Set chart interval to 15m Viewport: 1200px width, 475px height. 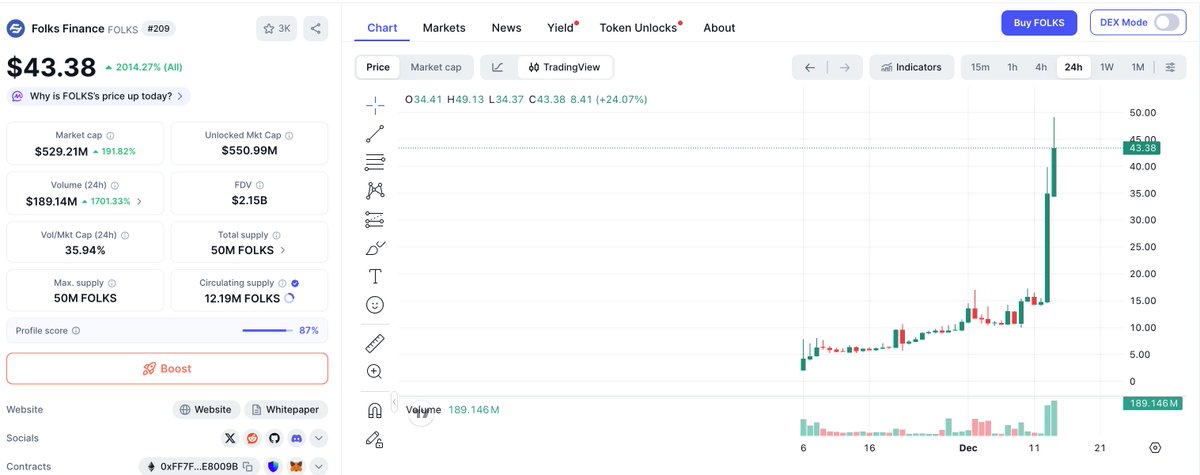(980, 67)
